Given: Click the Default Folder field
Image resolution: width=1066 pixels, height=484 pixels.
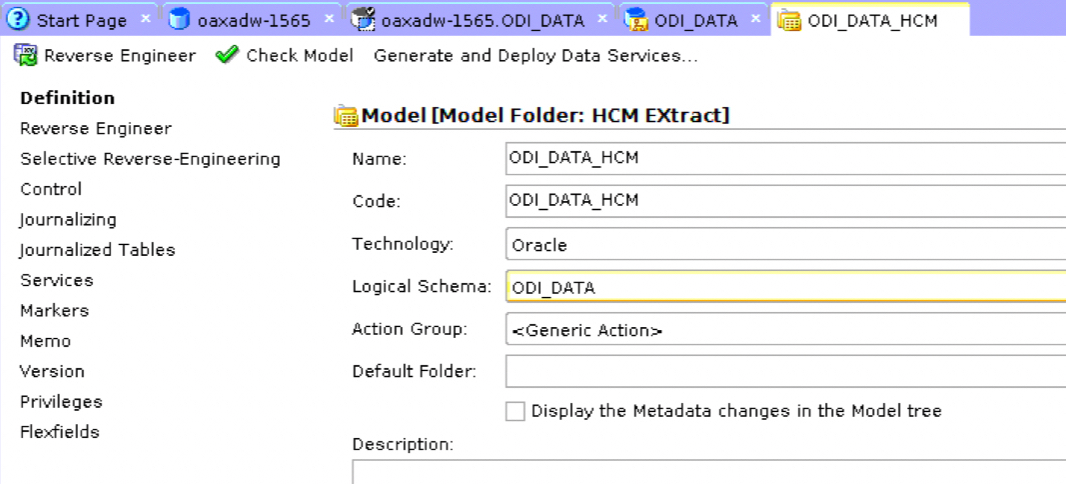Looking at the screenshot, I should tap(786, 372).
